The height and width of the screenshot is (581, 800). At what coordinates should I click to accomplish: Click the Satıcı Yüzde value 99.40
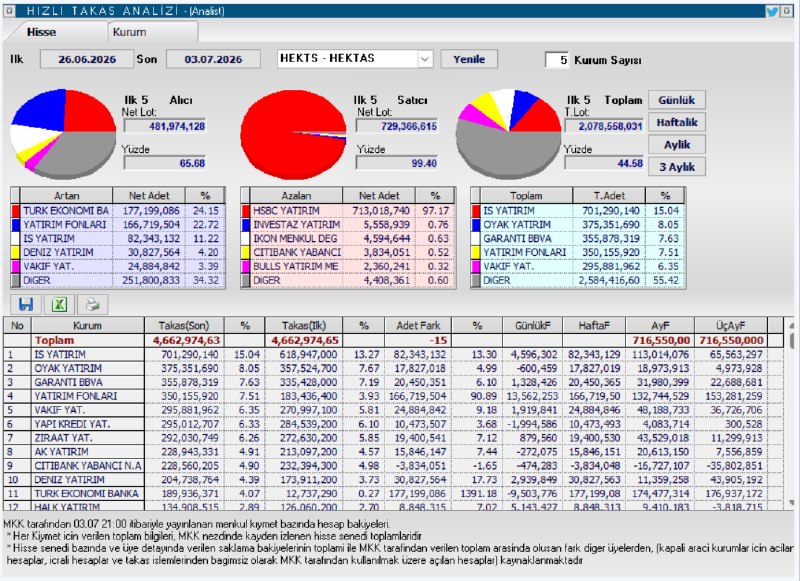point(397,163)
